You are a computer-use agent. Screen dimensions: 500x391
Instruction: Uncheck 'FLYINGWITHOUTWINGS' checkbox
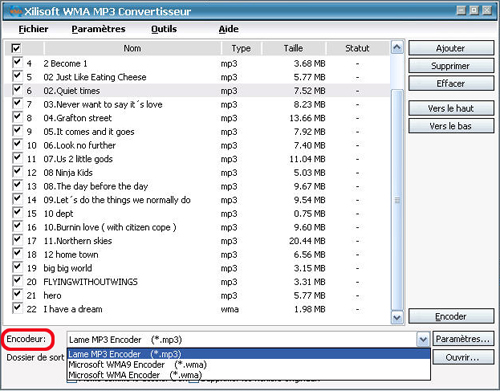click(17, 281)
